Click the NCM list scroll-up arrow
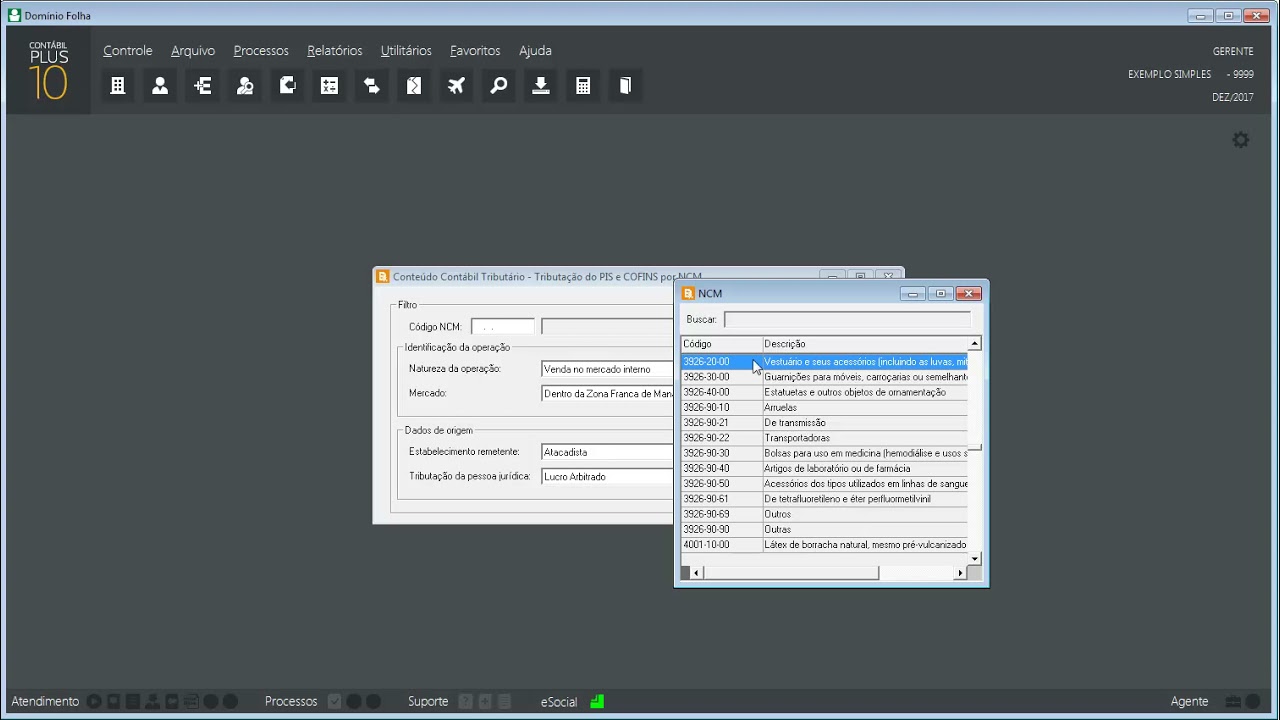The image size is (1280, 720). point(975,344)
